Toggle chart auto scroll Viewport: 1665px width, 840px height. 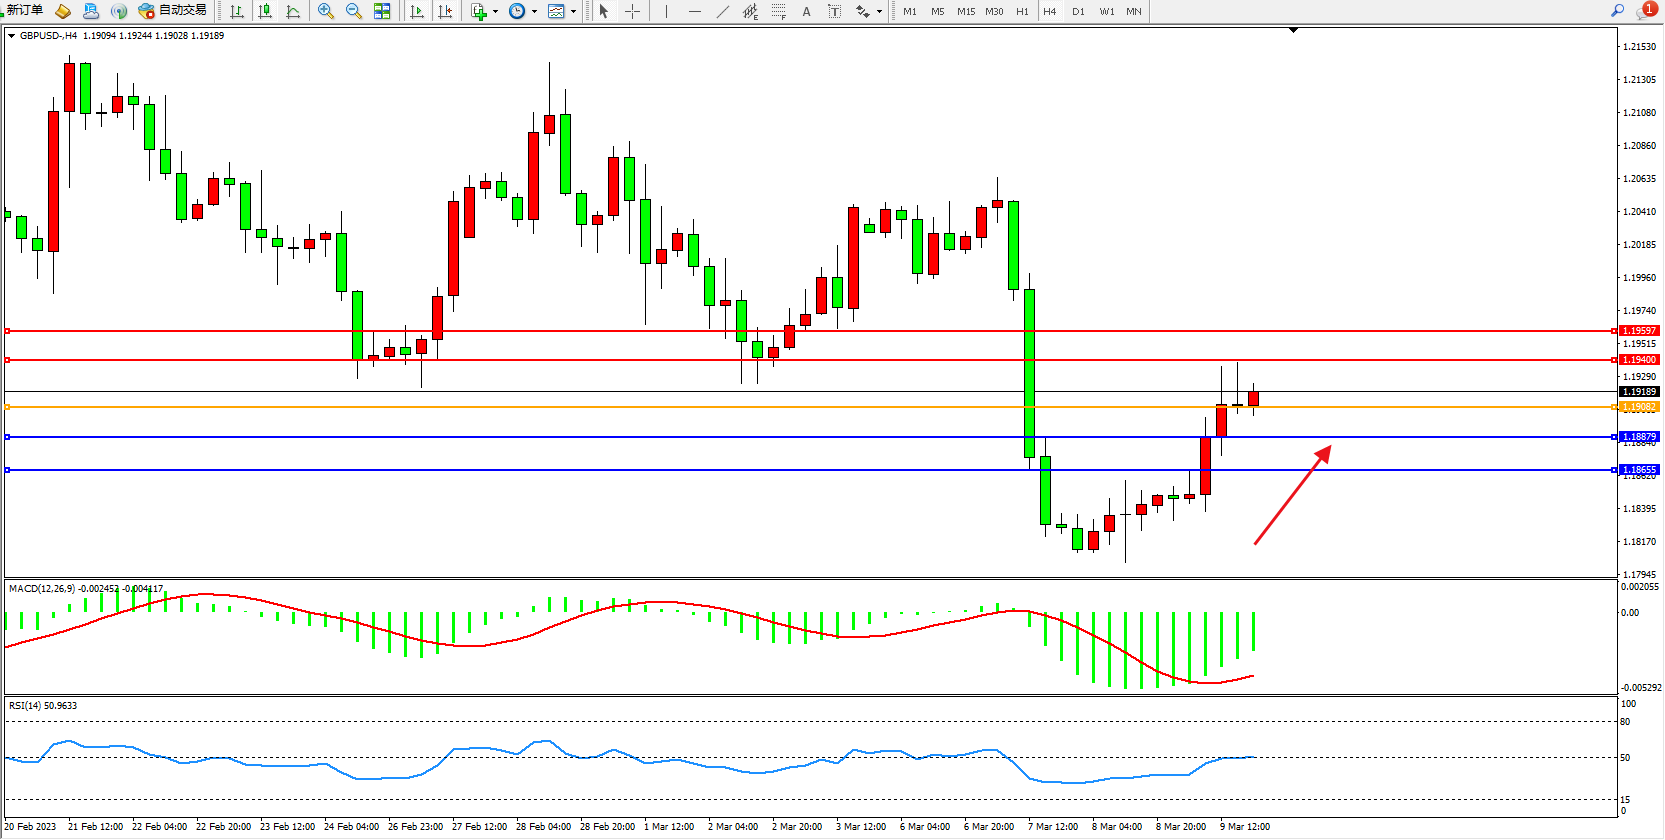pyautogui.click(x=417, y=11)
